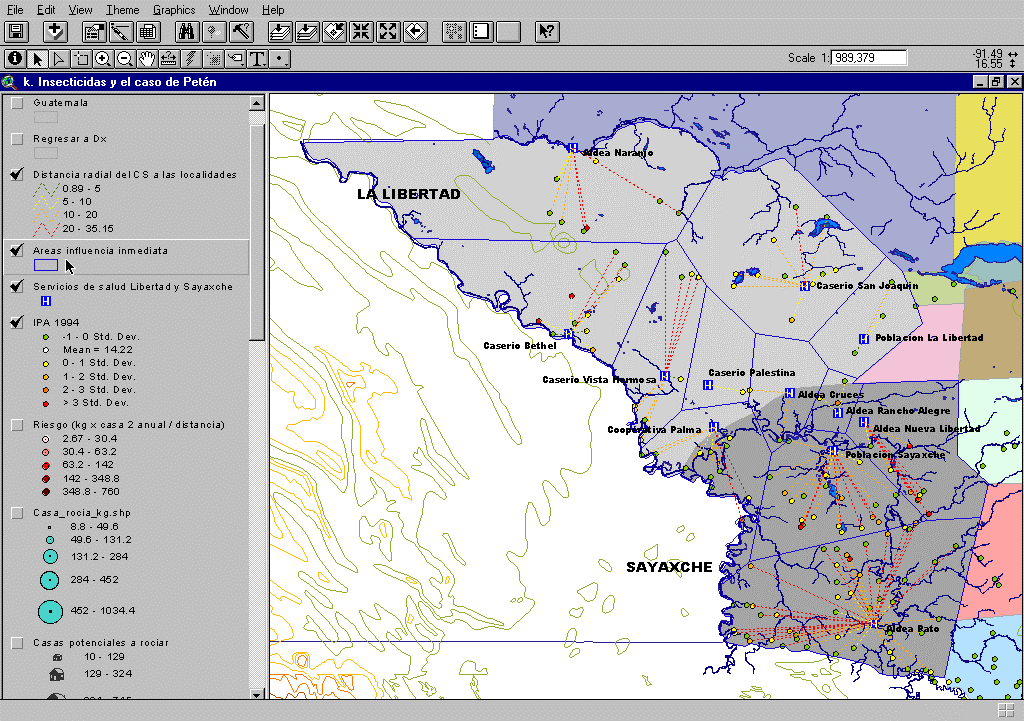Click the Scale input field
Viewport: 1024px width, 721px height.
point(868,58)
